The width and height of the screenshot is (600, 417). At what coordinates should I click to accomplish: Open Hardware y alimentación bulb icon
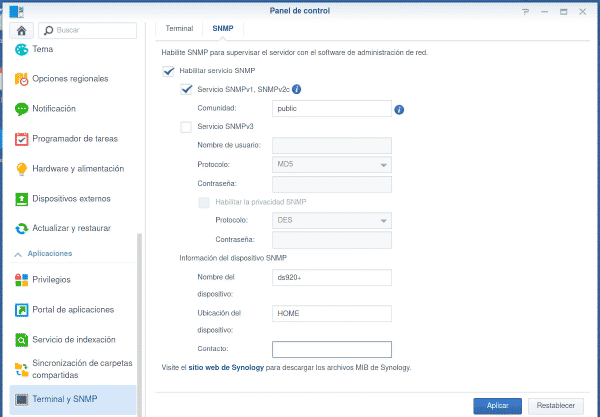tap(21, 169)
